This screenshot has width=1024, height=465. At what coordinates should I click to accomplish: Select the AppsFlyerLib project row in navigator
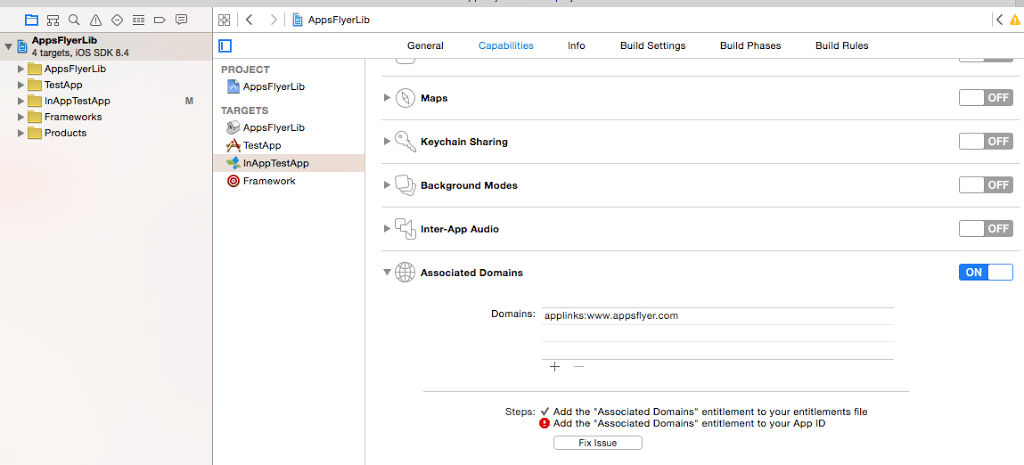[x=106, y=46]
